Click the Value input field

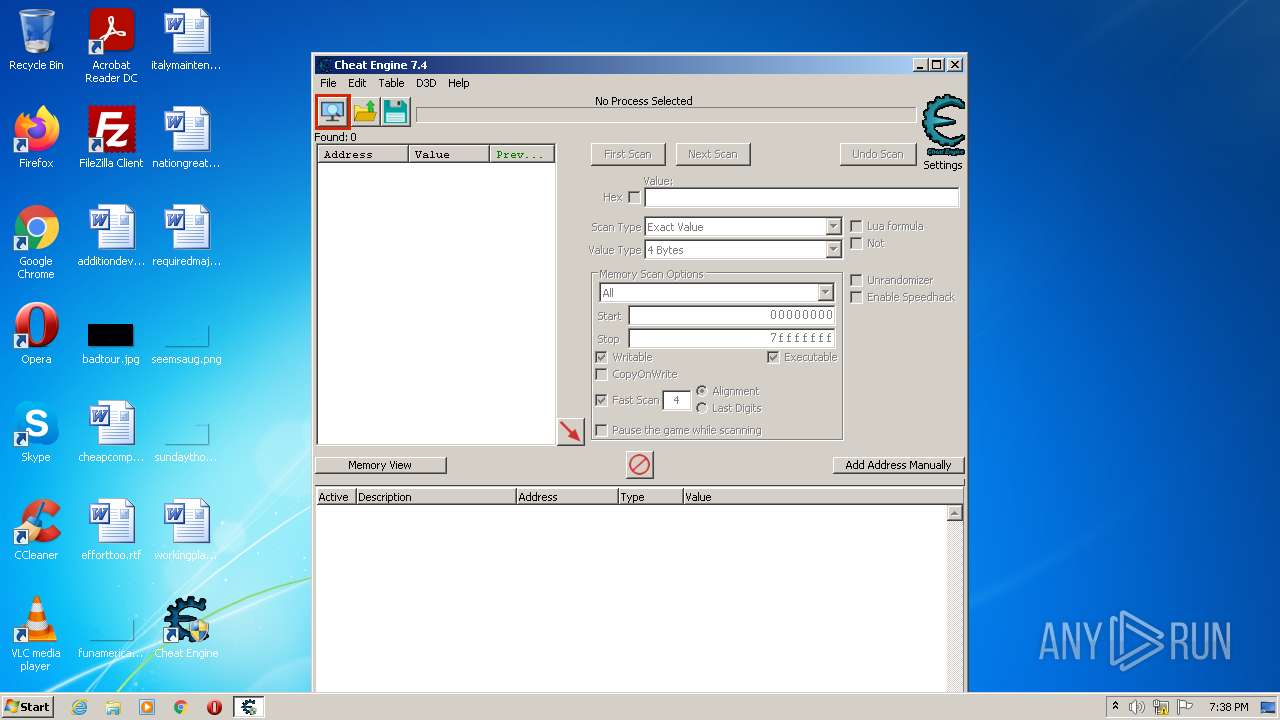coord(801,198)
